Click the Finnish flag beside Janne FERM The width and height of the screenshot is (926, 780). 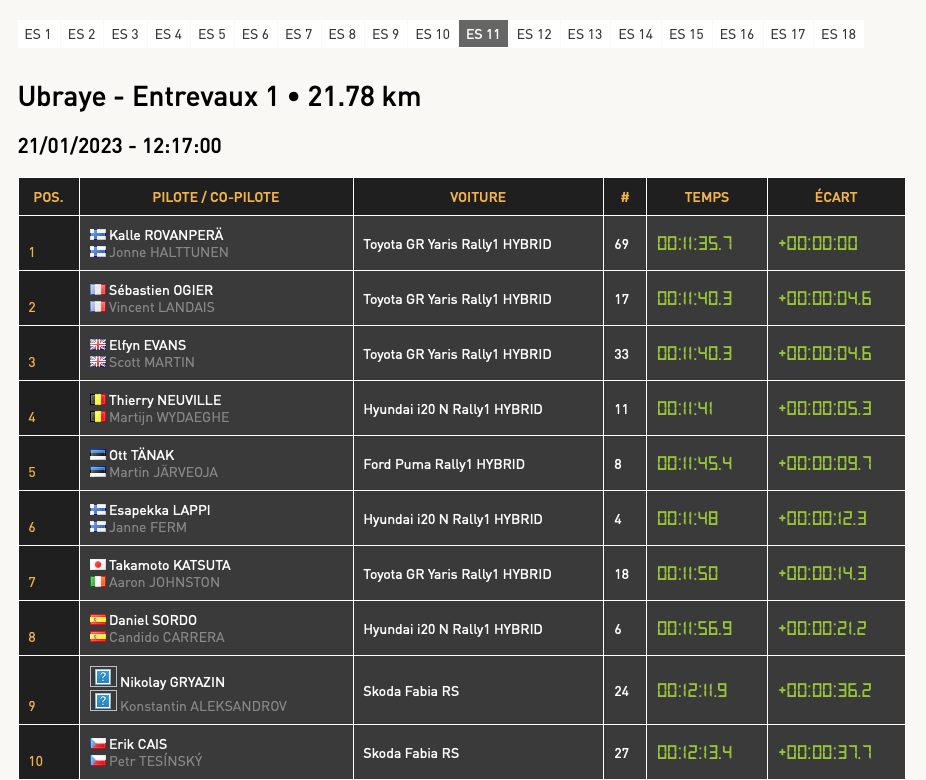pos(98,526)
